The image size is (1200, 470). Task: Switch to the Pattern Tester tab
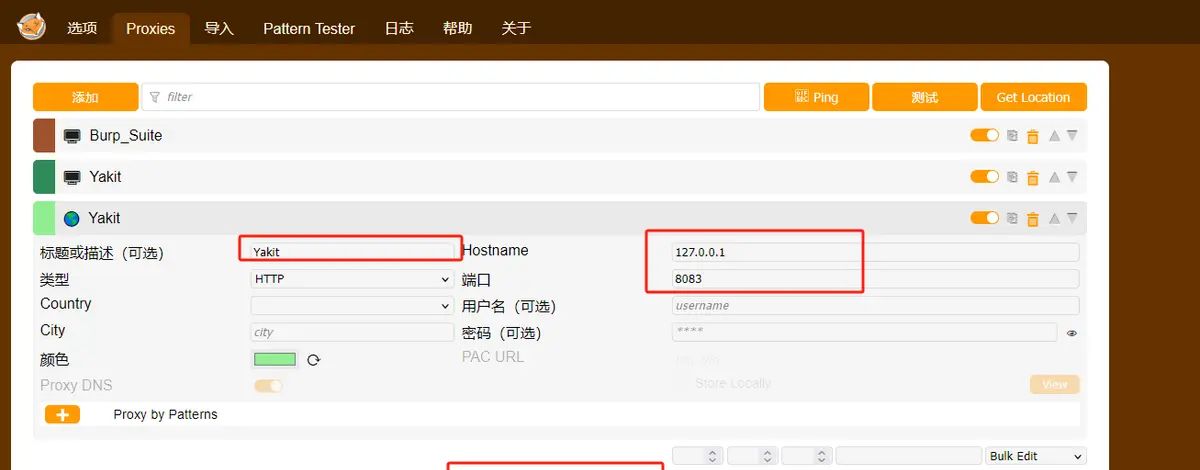tap(309, 29)
